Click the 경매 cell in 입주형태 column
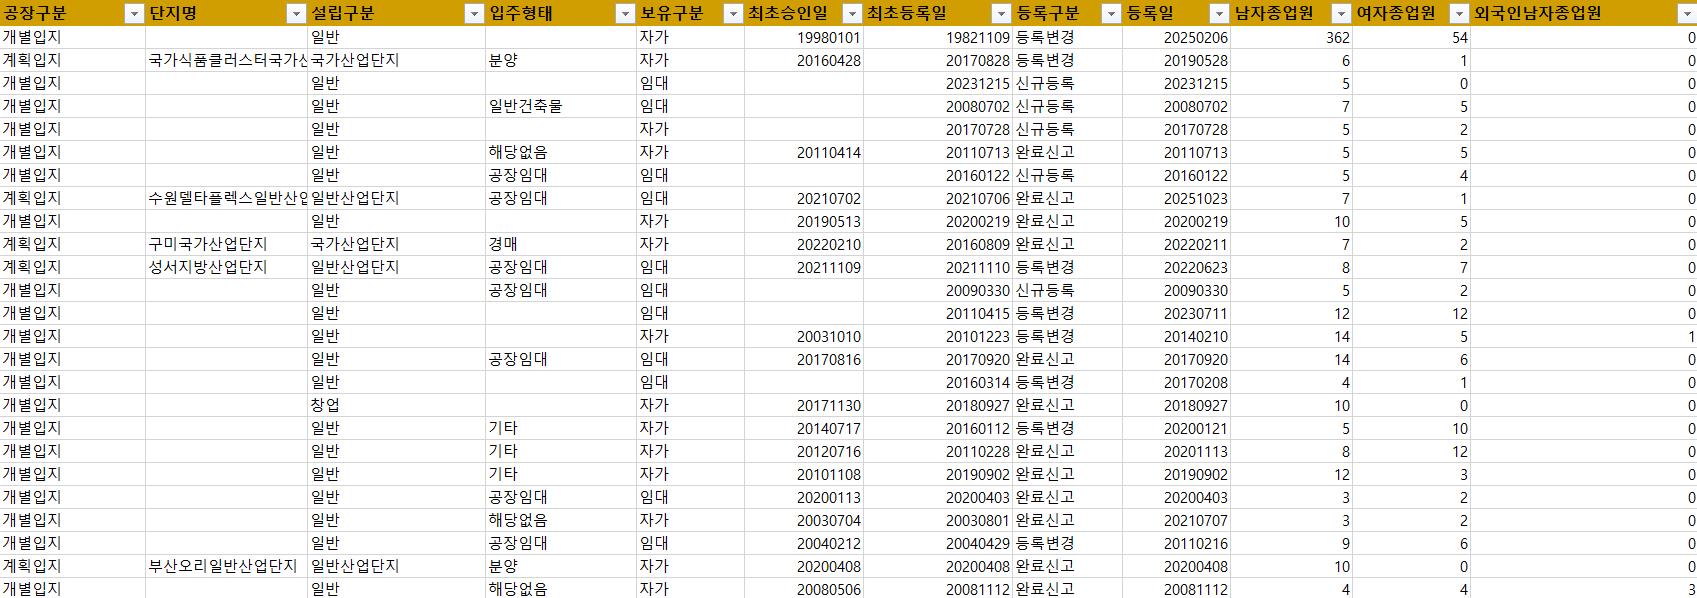Image resolution: width=1697 pixels, height=598 pixels. [503, 244]
